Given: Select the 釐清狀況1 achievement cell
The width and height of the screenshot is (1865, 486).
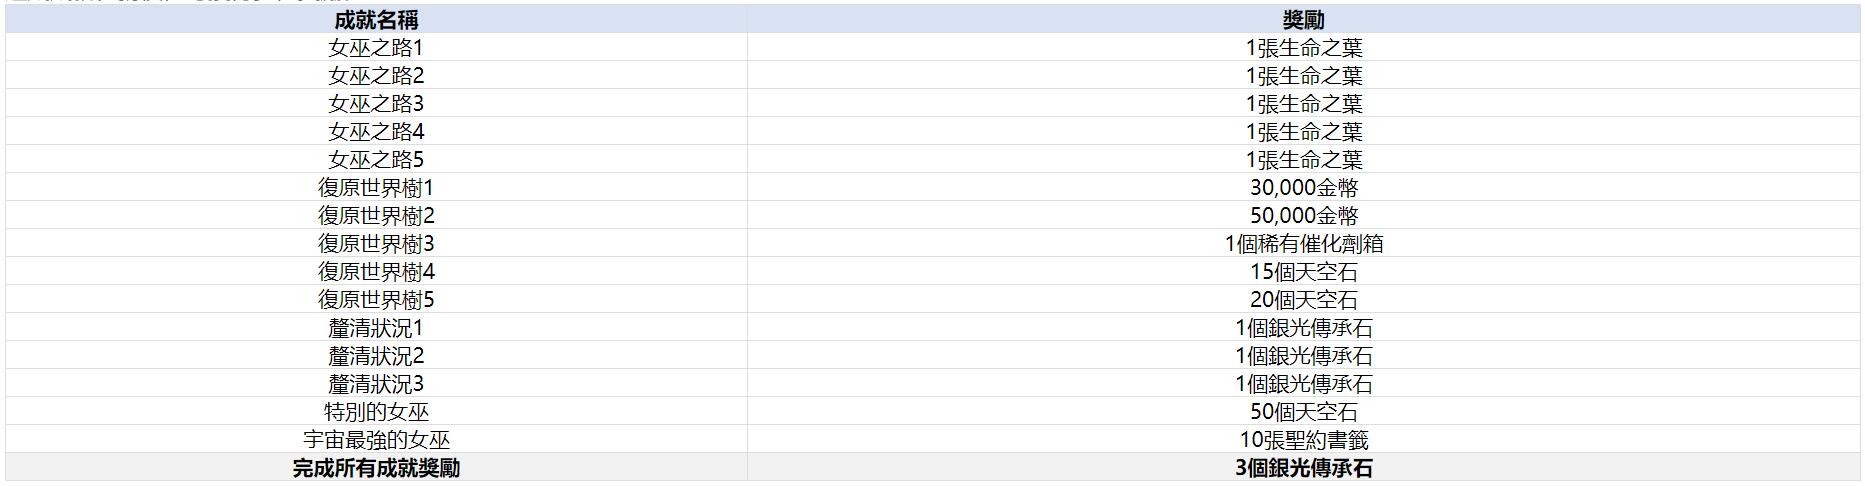Looking at the screenshot, I should point(376,328).
